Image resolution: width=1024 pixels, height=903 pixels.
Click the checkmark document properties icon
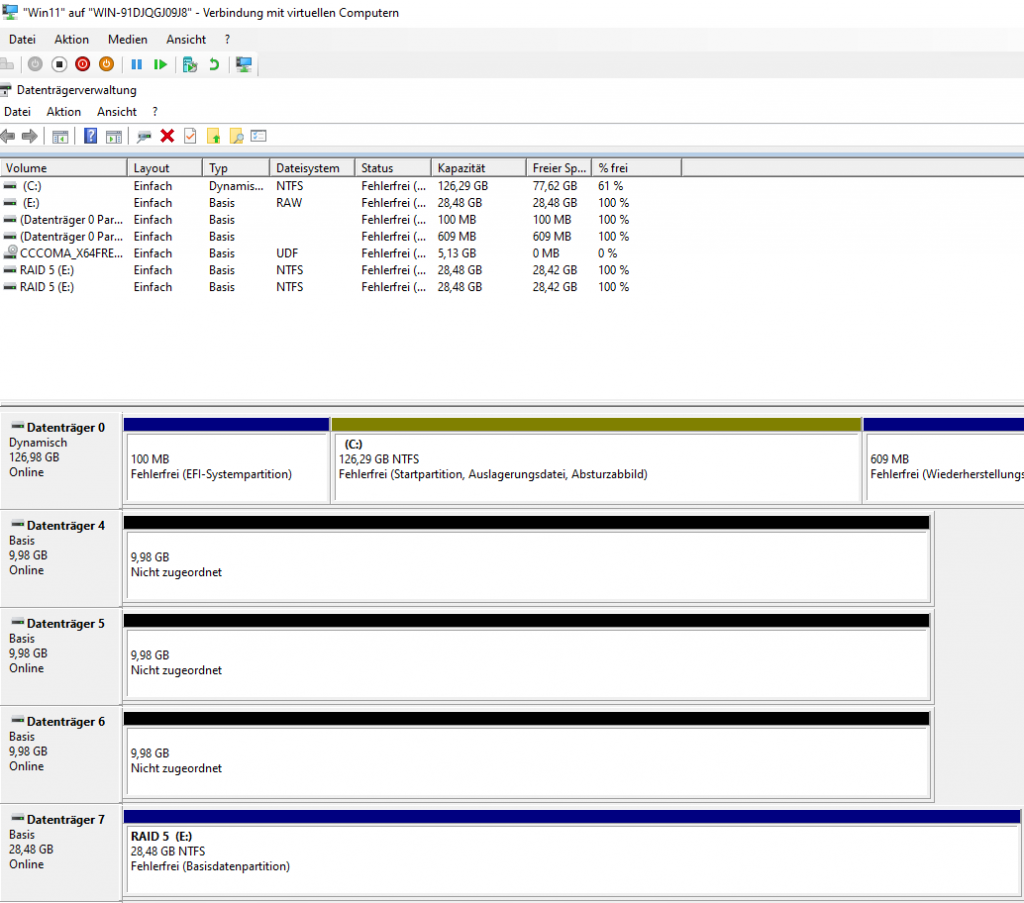(x=190, y=136)
